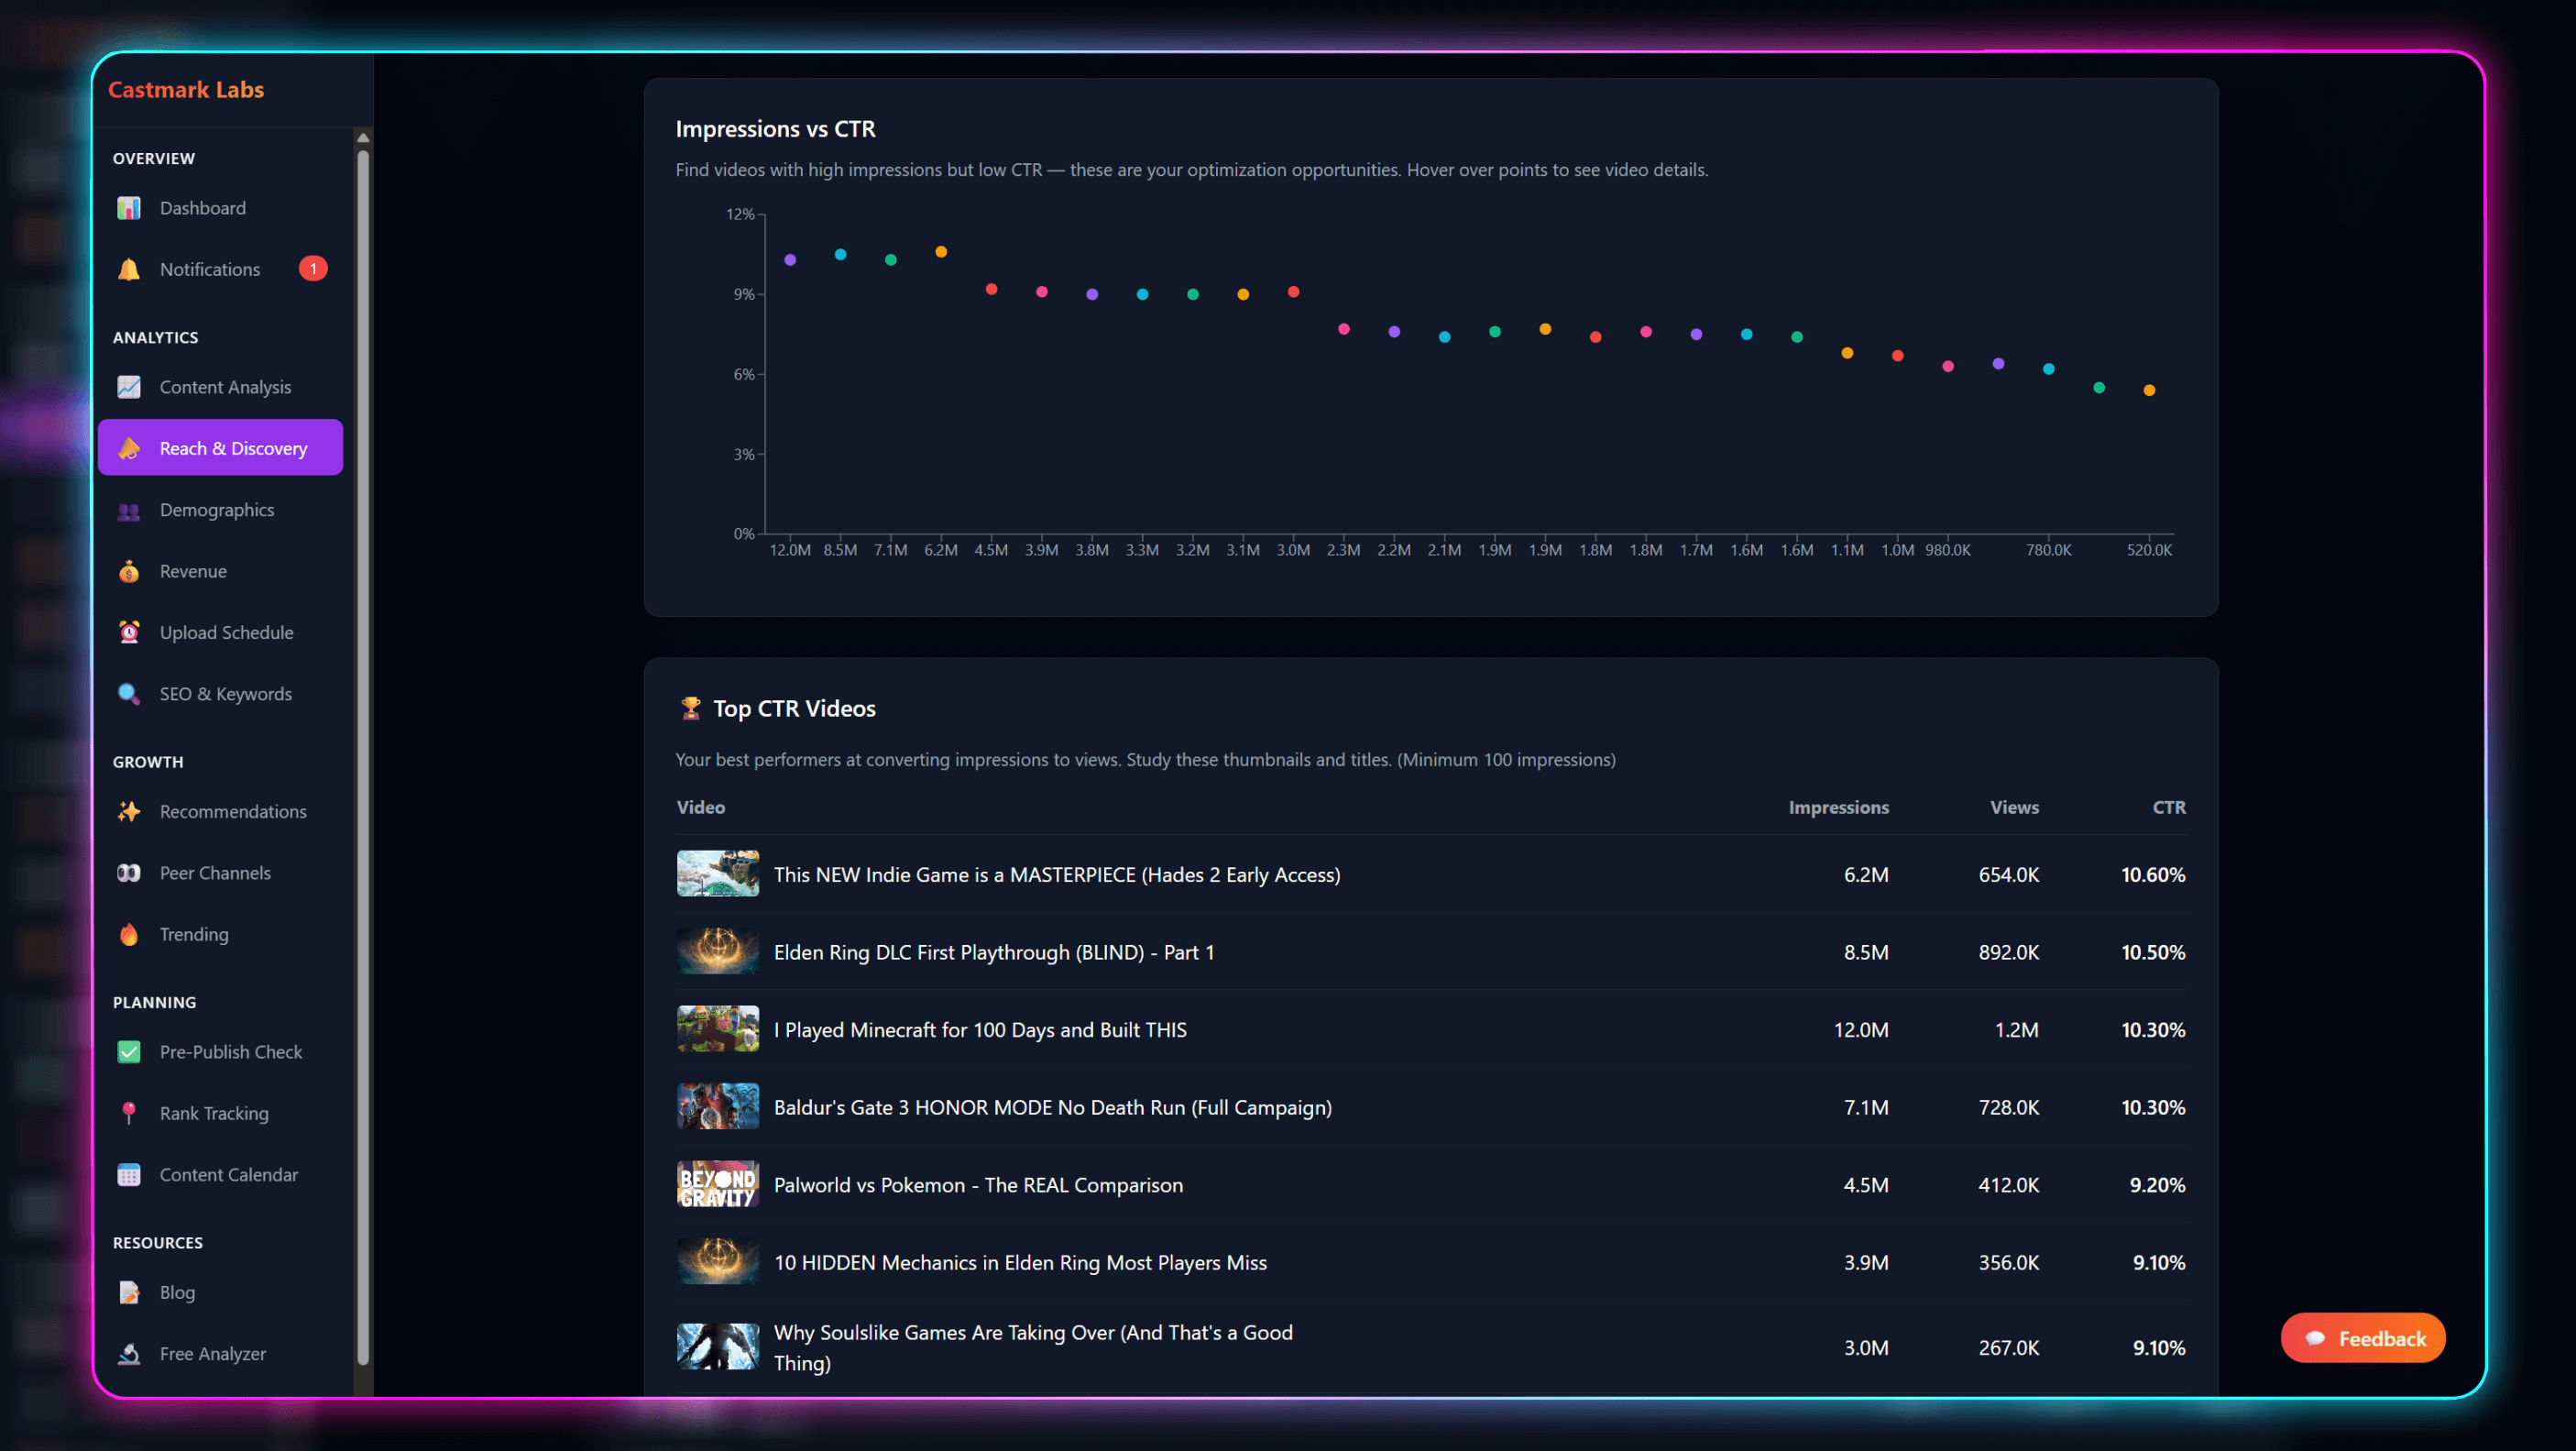2576x1451 pixels.
Task: Go to Peer Channels page
Action: tap(215, 873)
